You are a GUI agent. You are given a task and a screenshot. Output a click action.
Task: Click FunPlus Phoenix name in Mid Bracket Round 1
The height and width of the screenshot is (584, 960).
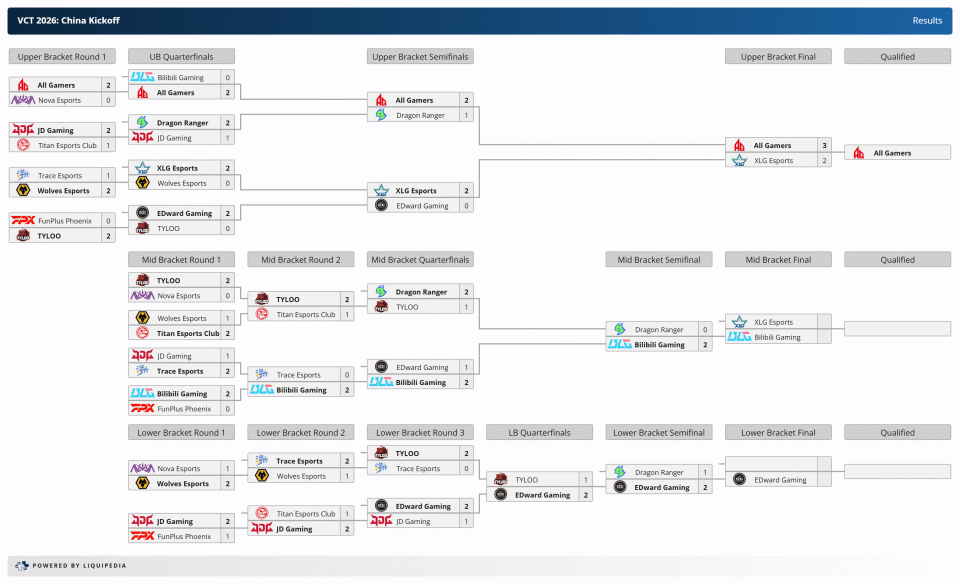coord(184,409)
